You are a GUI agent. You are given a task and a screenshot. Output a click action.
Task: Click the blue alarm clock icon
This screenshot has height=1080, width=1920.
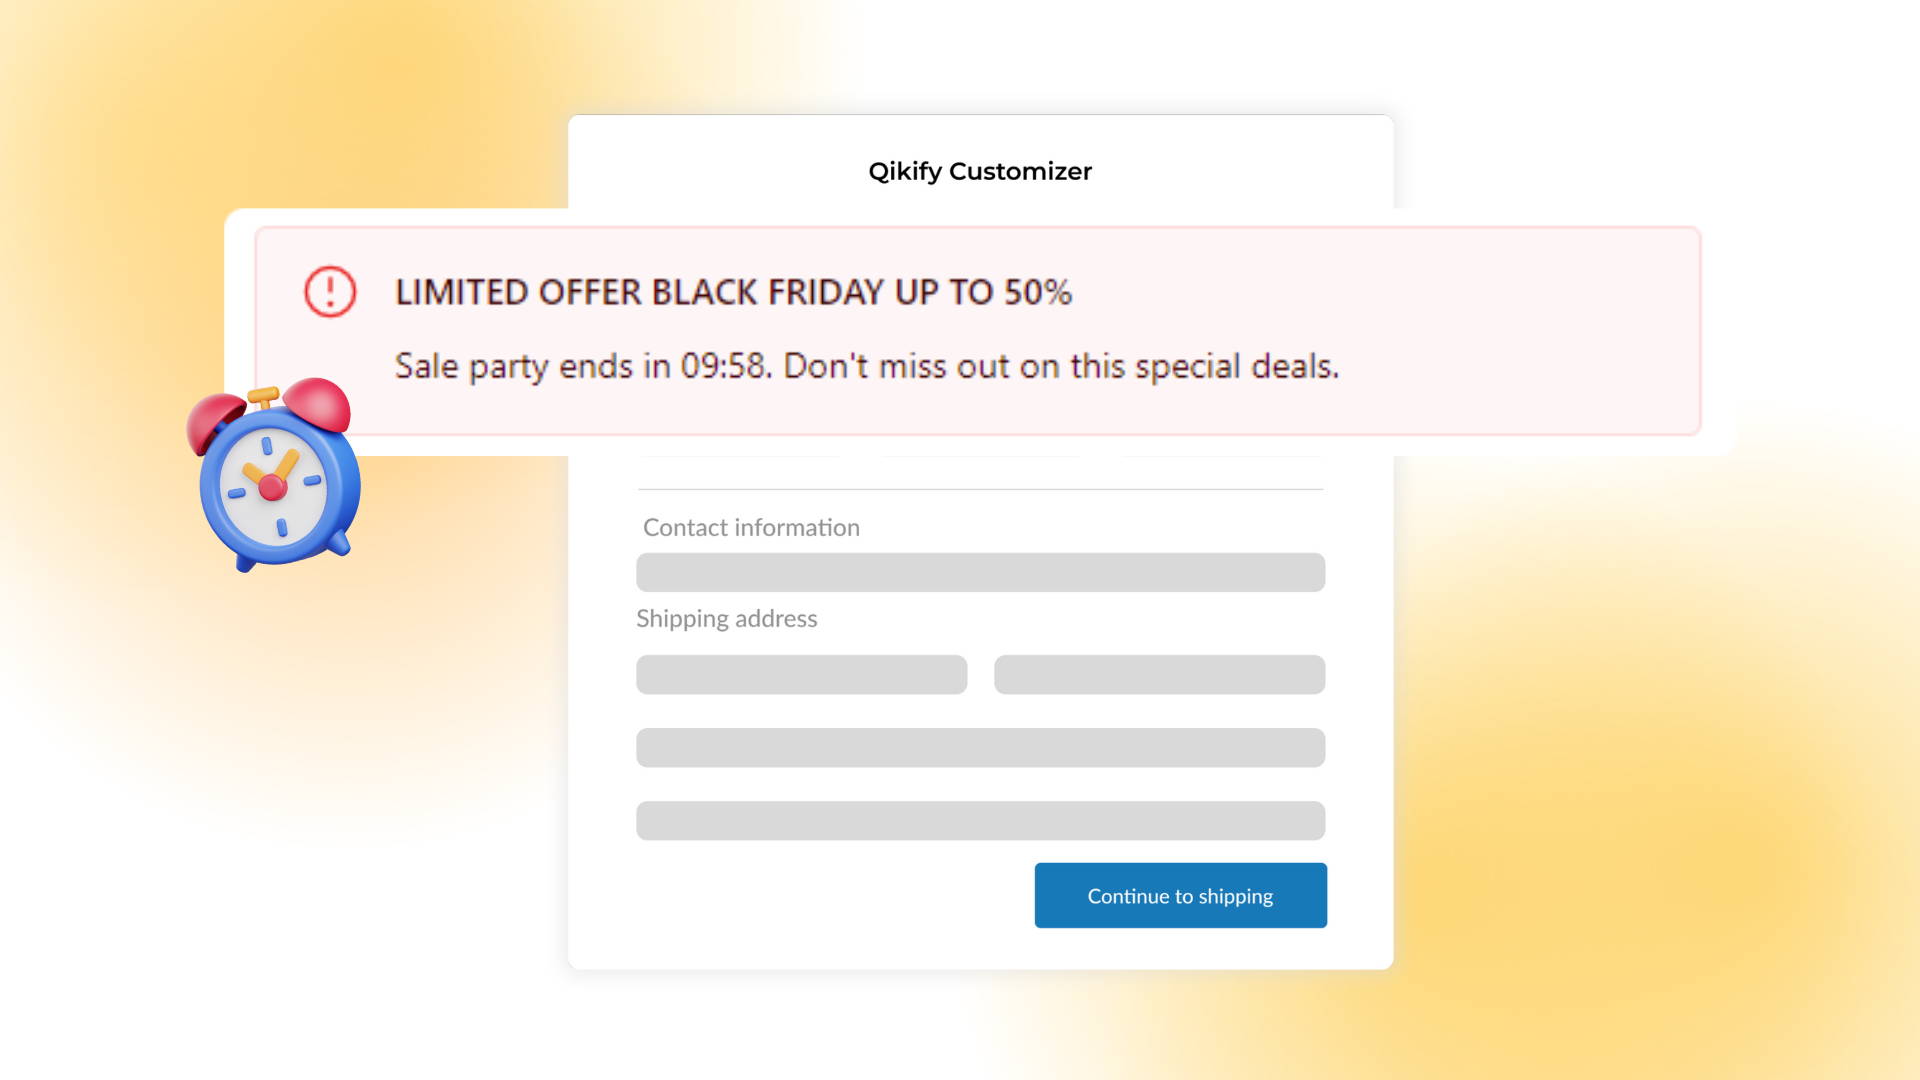pyautogui.click(x=274, y=474)
